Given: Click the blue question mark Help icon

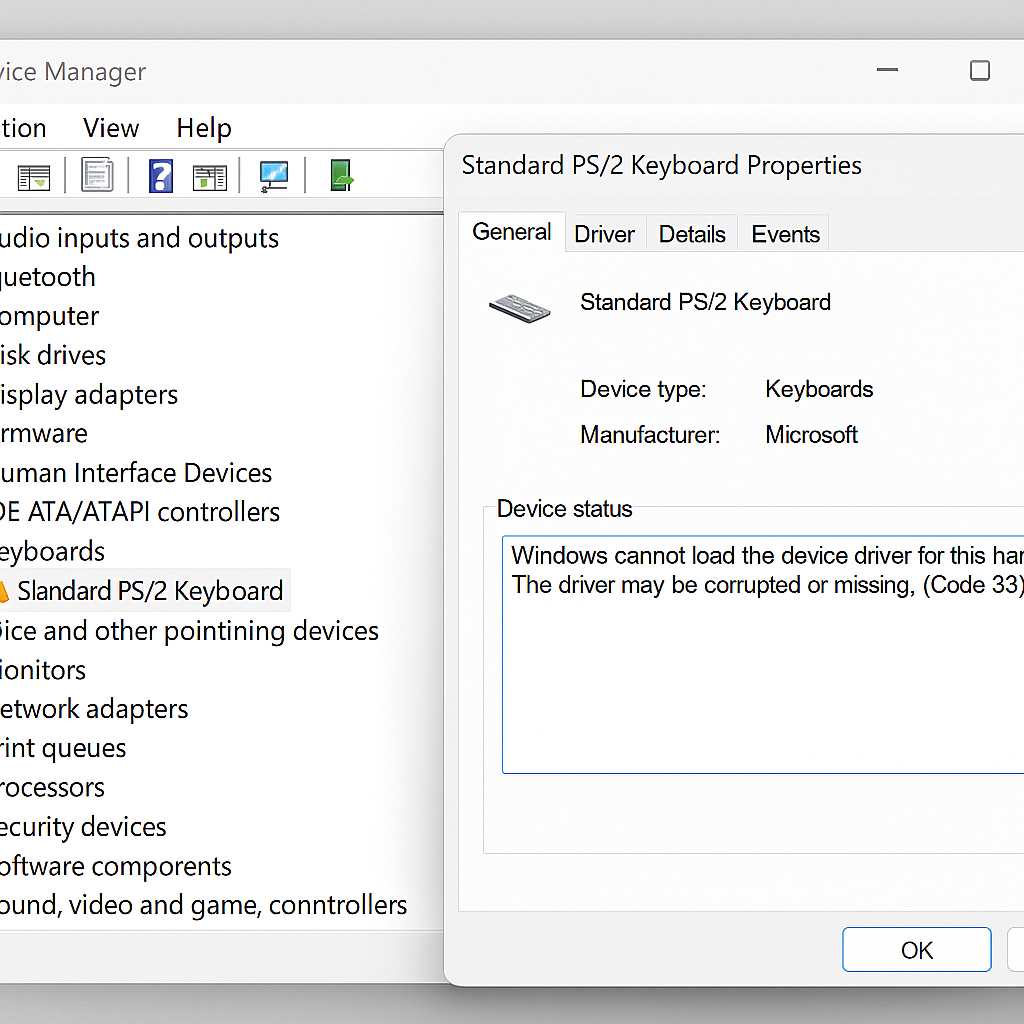Looking at the screenshot, I should tap(161, 176).
